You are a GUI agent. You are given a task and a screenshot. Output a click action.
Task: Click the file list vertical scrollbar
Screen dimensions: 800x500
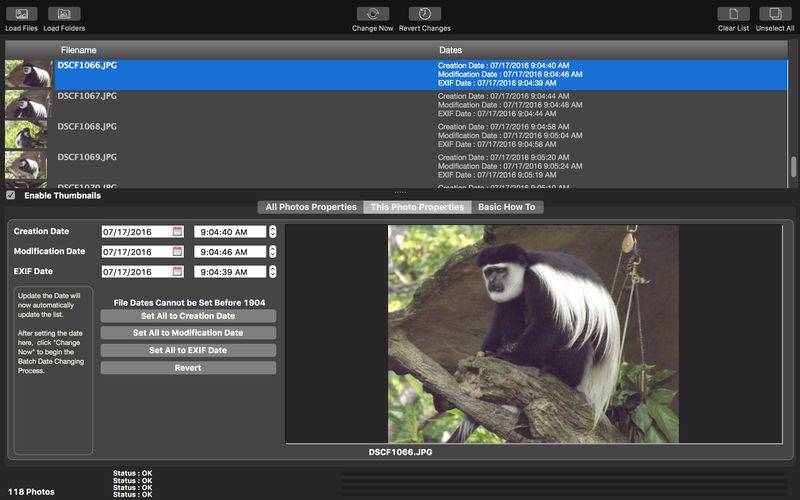793,166
